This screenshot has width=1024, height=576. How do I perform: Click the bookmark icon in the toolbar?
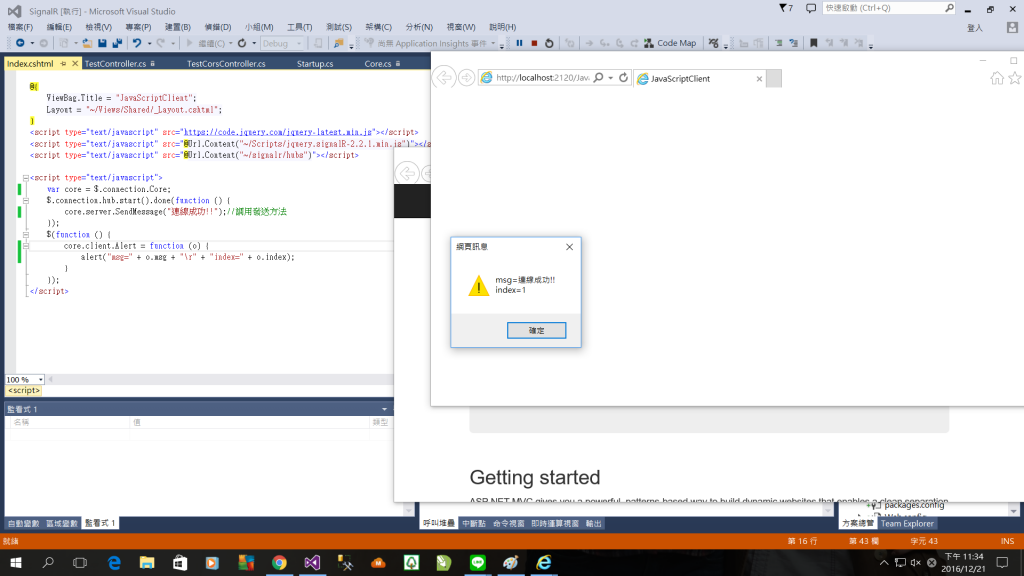pyautogui.click(x=814, y=43)
